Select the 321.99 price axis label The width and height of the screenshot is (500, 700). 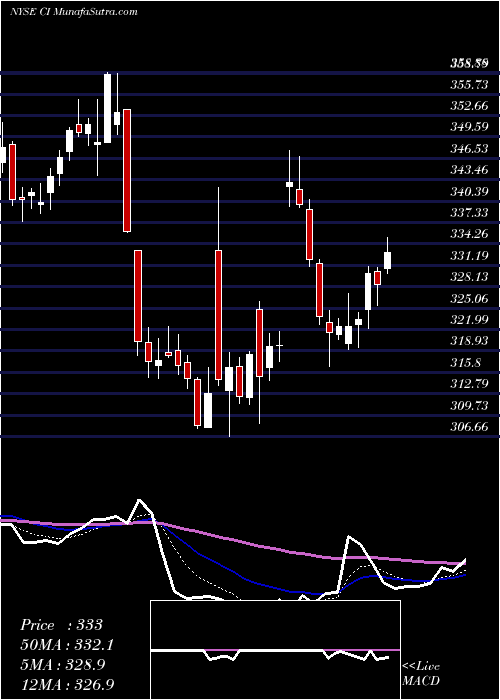[x=469, y=320]
